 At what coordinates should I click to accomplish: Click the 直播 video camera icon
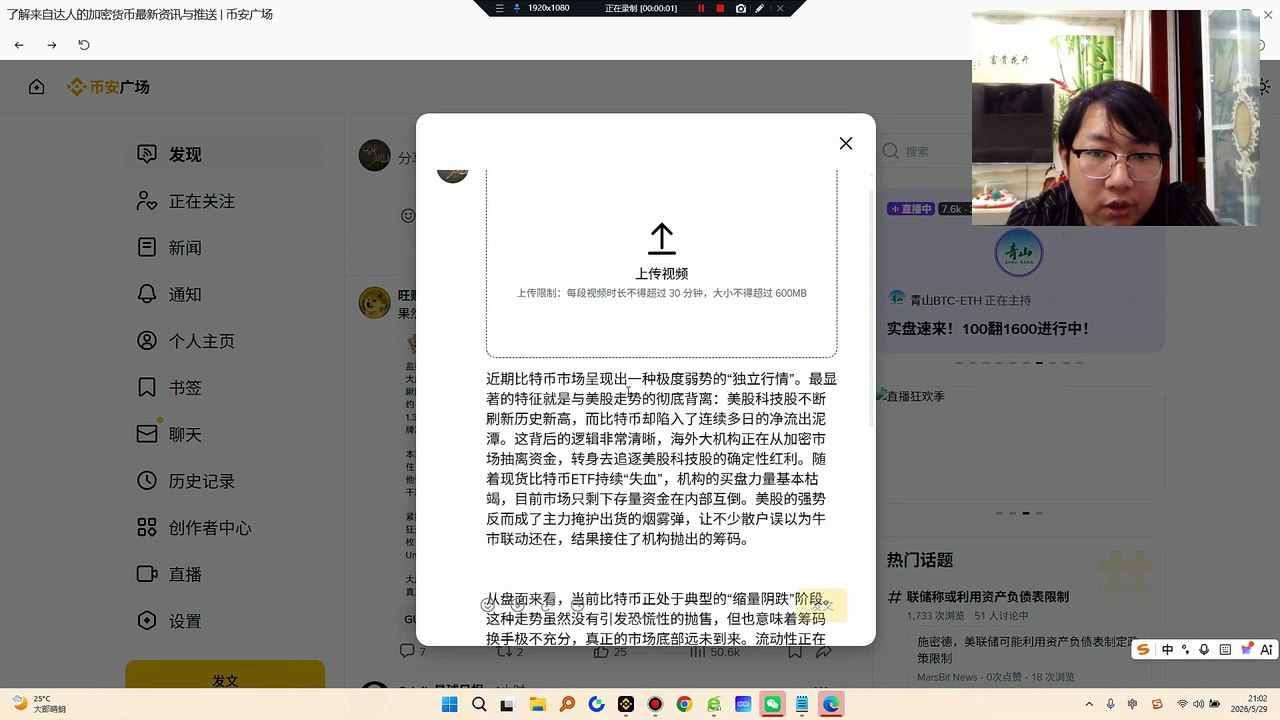point(147,574)
